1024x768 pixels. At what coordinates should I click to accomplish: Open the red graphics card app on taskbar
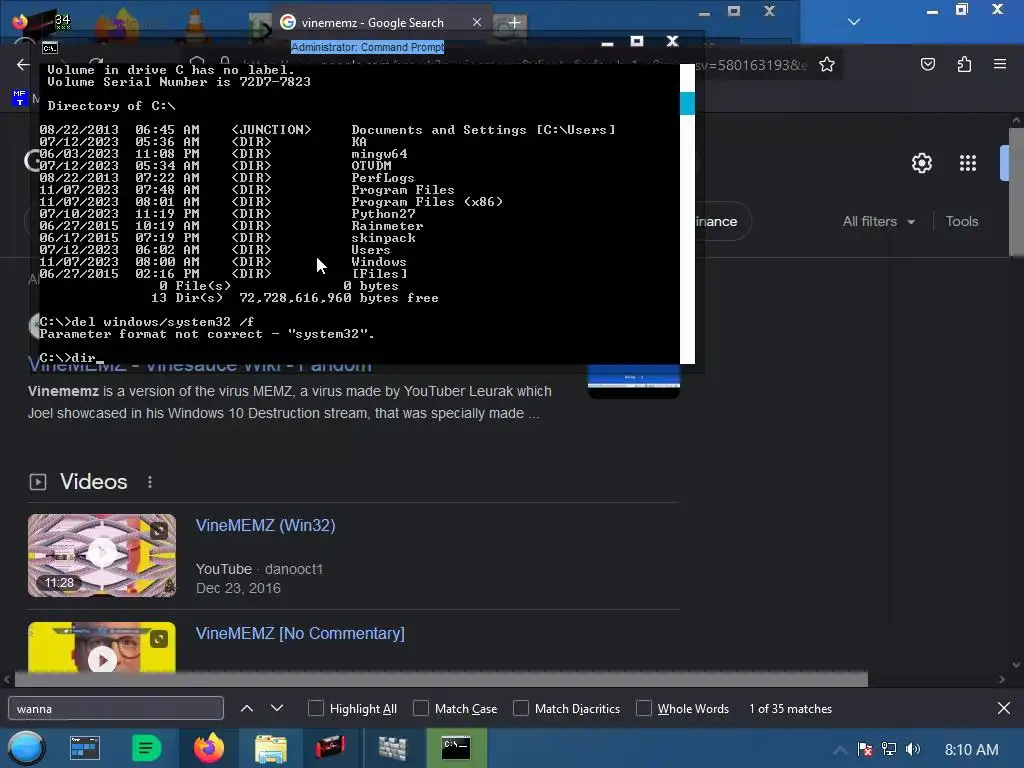tap(330, 748)
